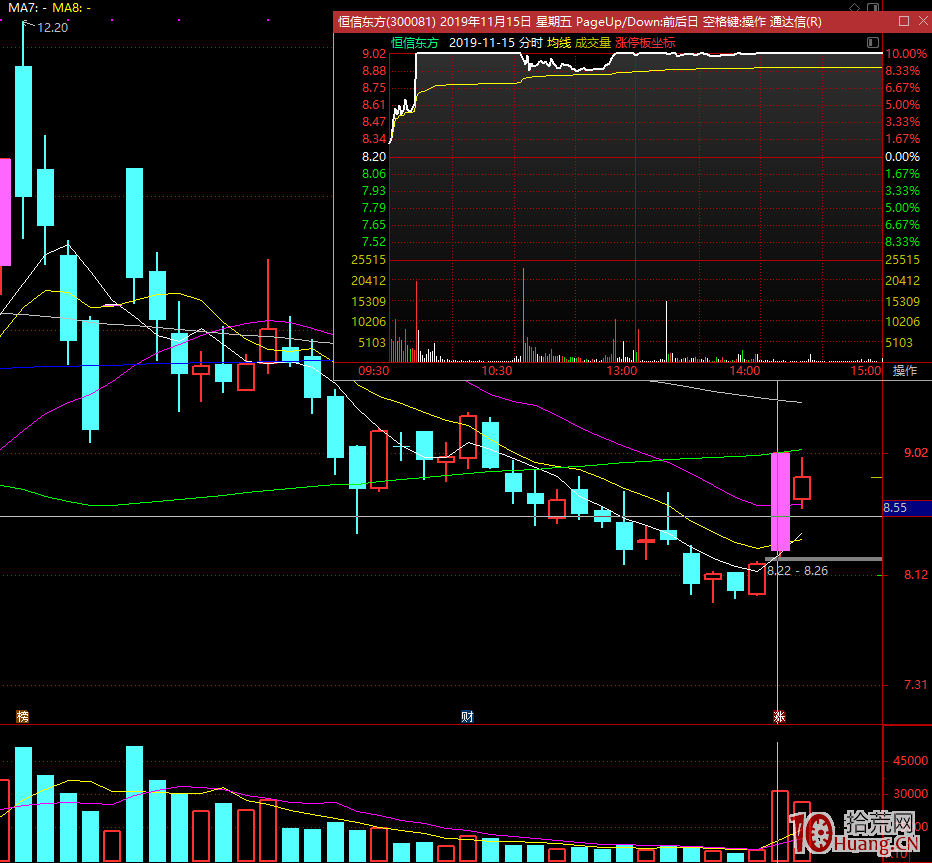This screenshot has width=932, height=863.
Task: Toggle the 均线 average line display
Action: click(558, 43)
